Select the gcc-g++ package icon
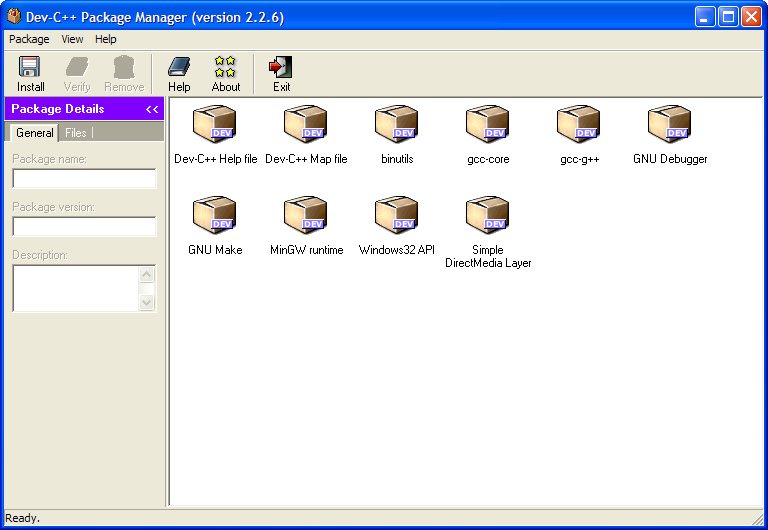 click(579, 124)
